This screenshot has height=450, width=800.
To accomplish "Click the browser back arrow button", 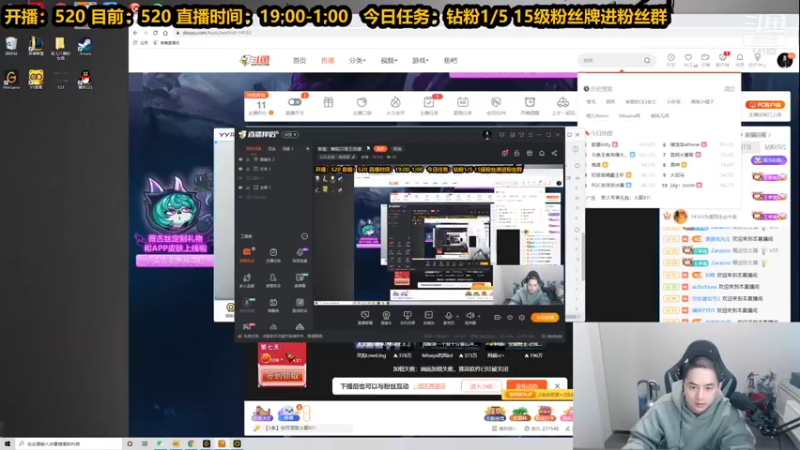I will point(135,33).
